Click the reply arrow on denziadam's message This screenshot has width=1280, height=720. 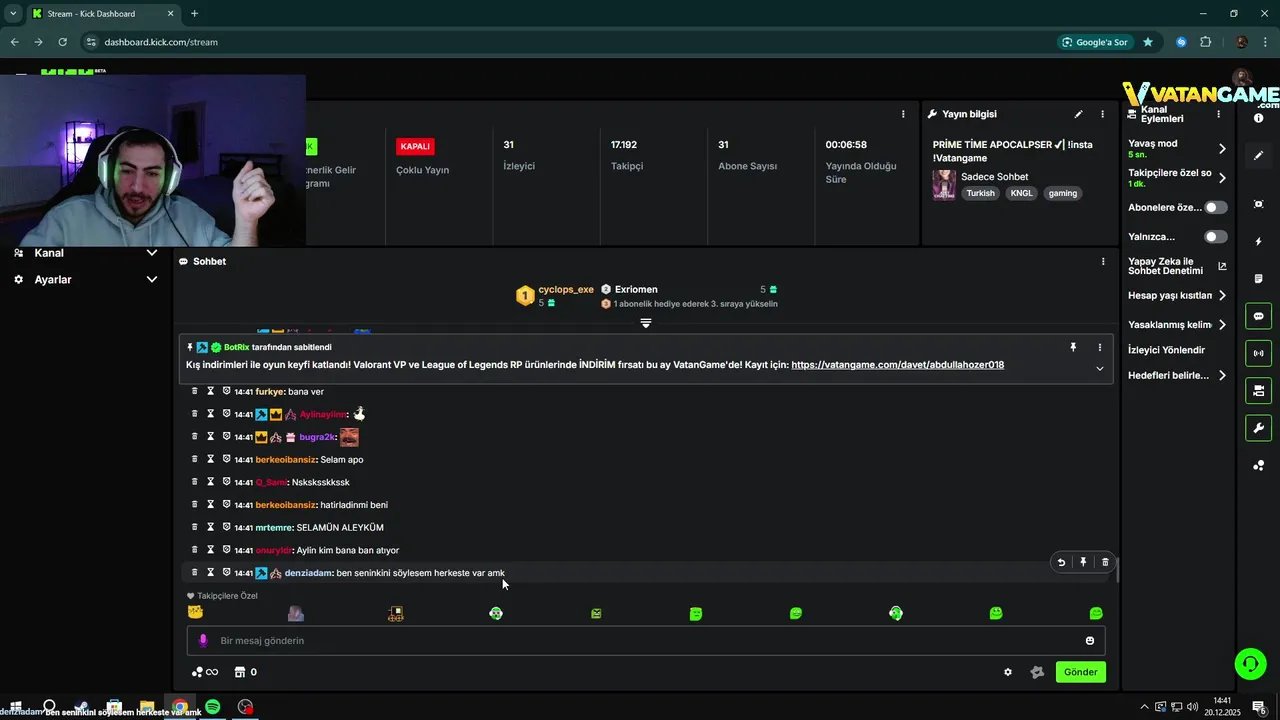click(x=1061, y=562)
